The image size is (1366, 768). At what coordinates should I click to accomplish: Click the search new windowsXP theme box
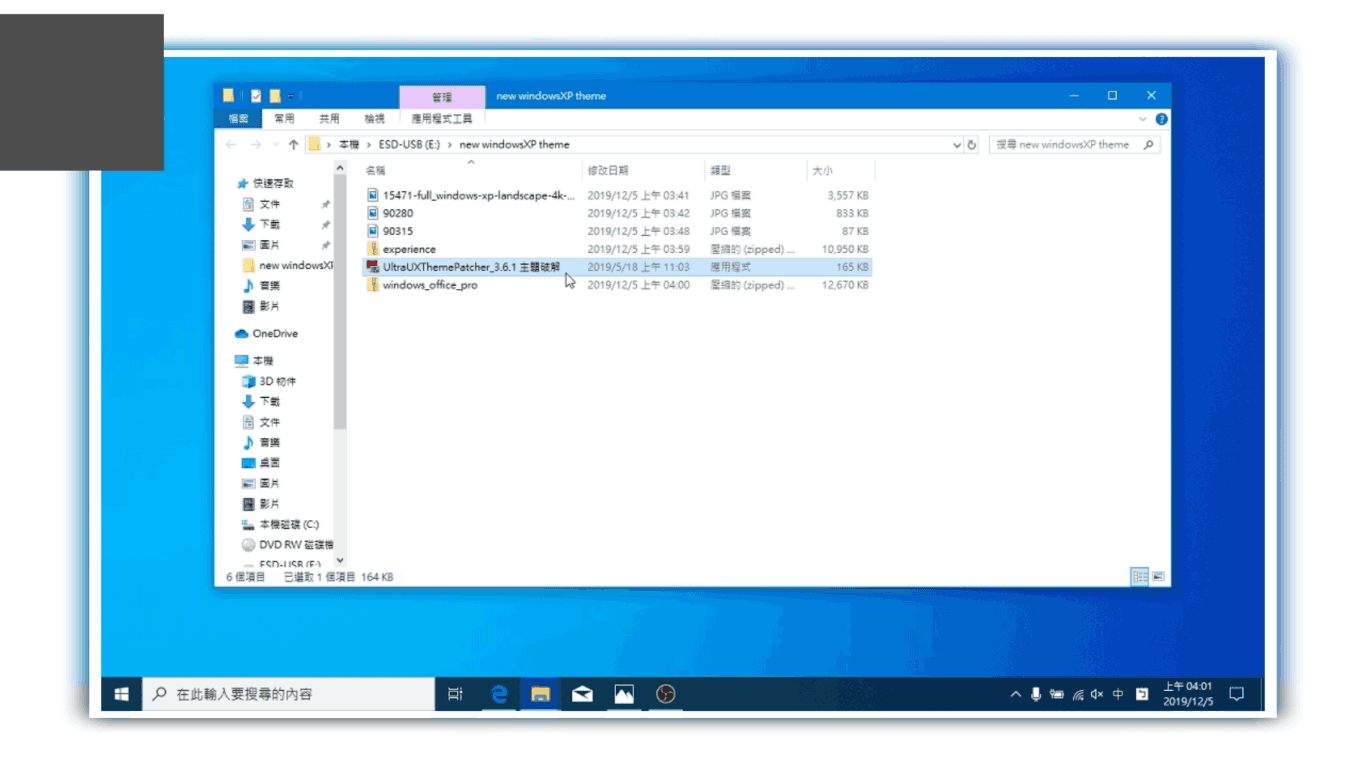(1074, 145)
